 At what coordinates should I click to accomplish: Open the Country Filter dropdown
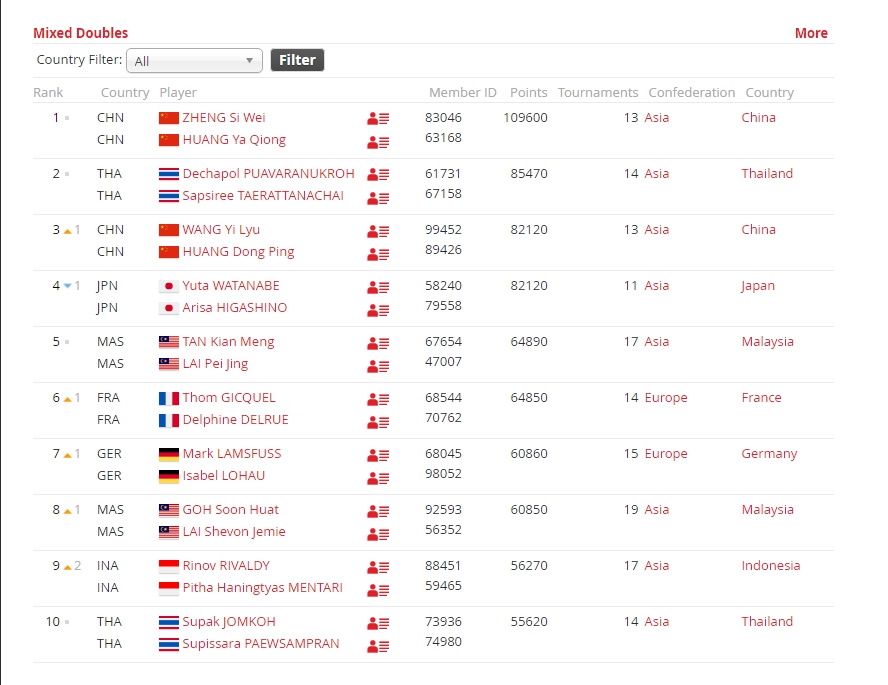194,61
